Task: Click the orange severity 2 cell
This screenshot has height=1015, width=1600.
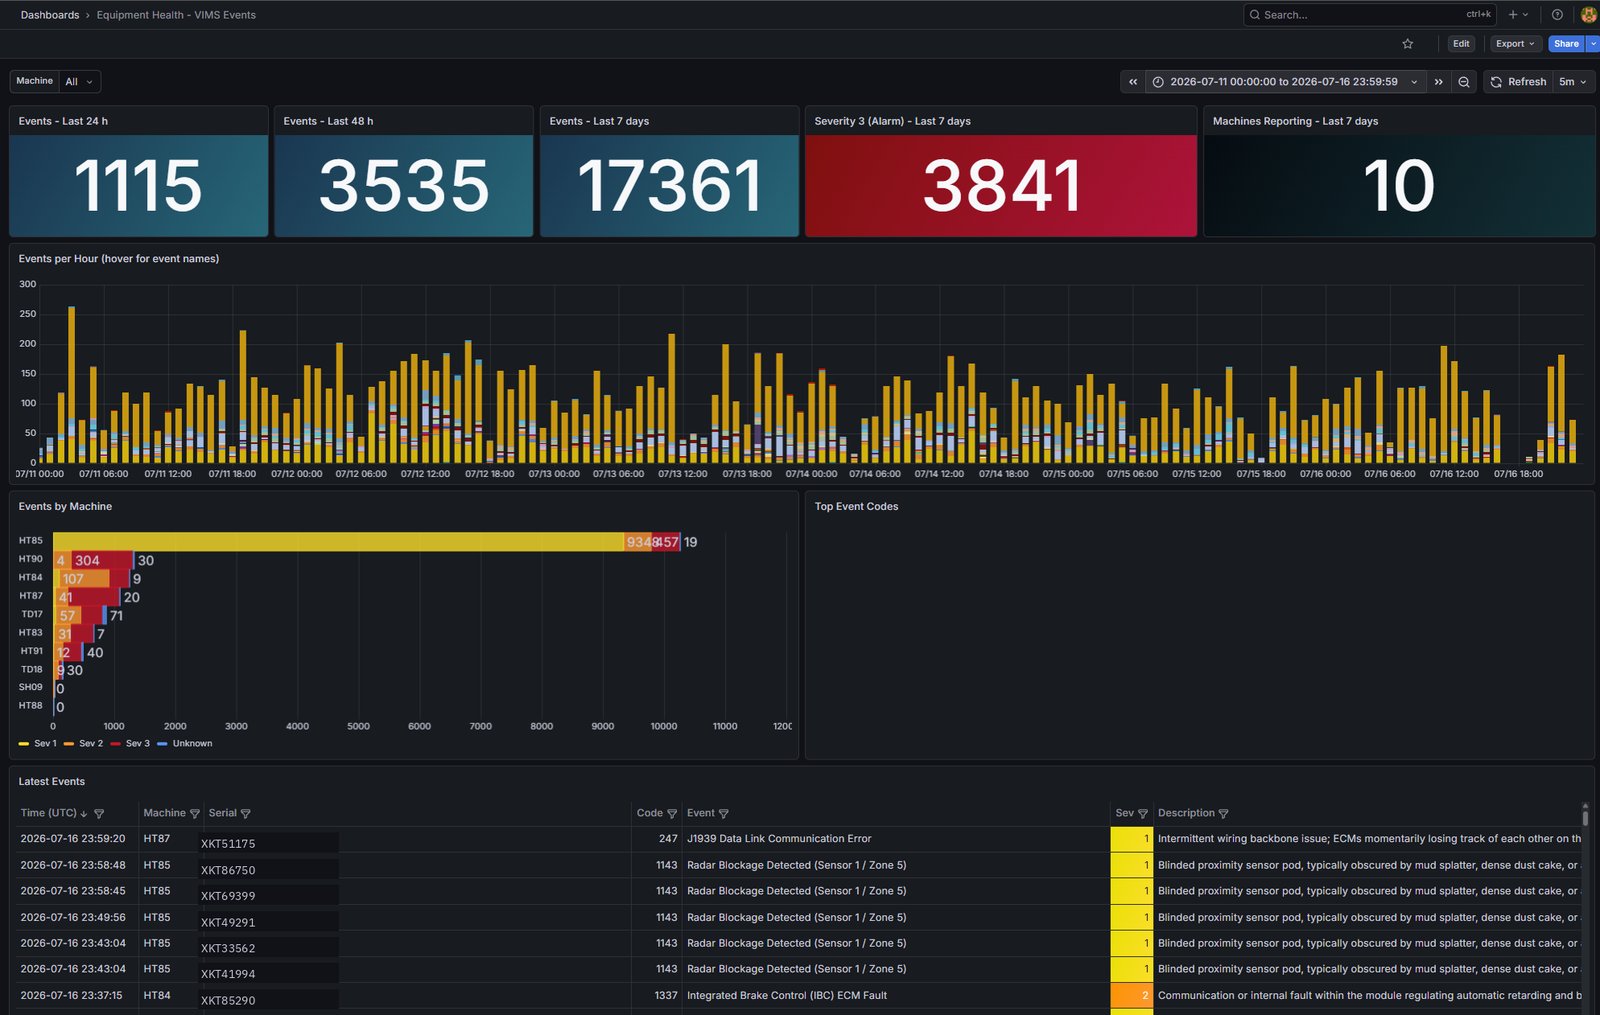Action: pos(1131,996)
